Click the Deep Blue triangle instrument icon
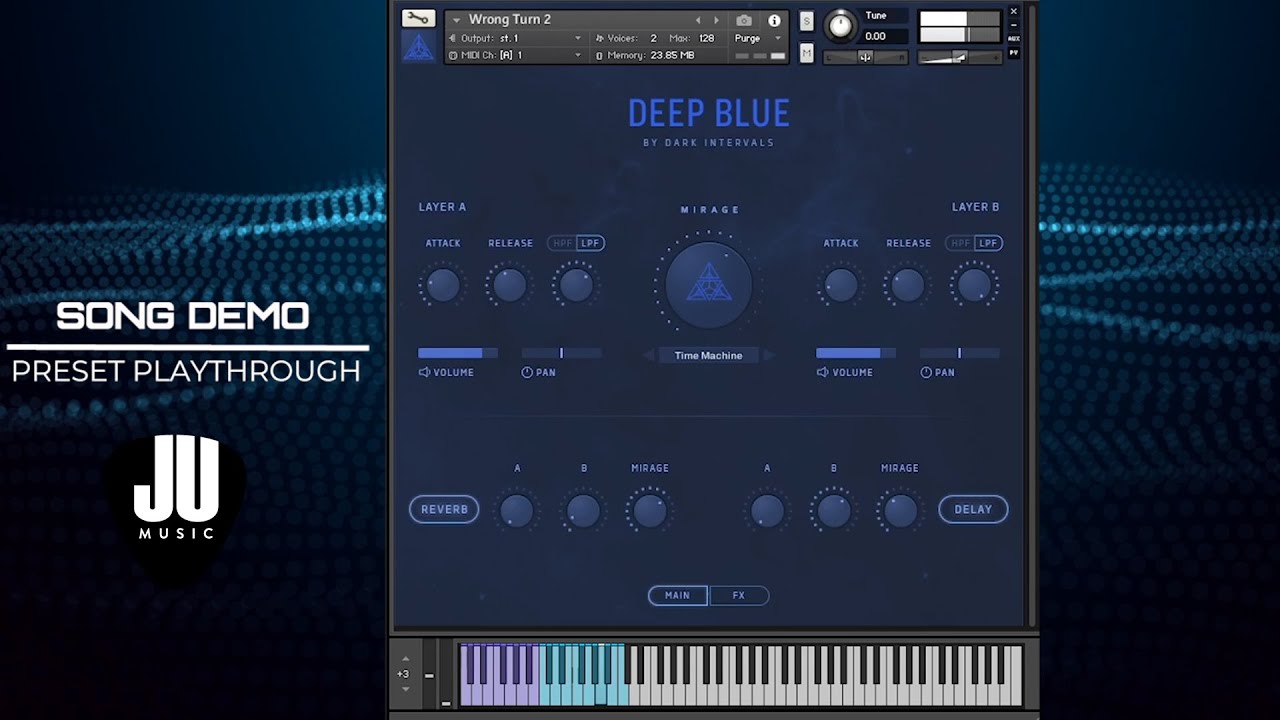The width and height of the screenshot is (1280, 720). pyautogui.click(x=418, y=46)
